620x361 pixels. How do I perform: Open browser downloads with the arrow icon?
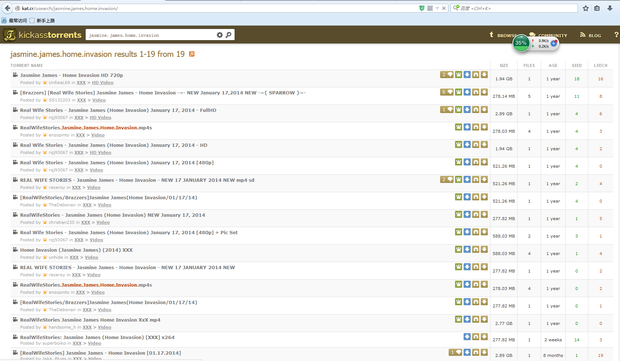(609, 8)
